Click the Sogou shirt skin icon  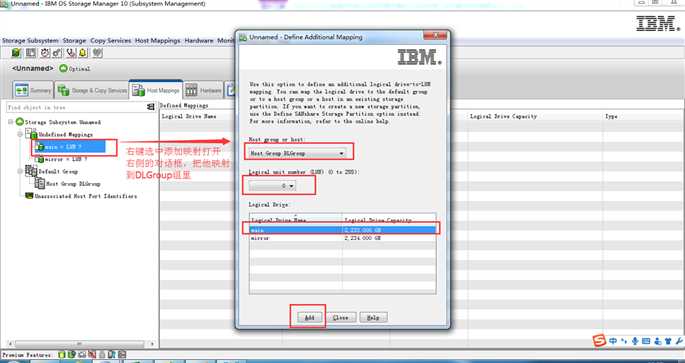tap(668, 341)
